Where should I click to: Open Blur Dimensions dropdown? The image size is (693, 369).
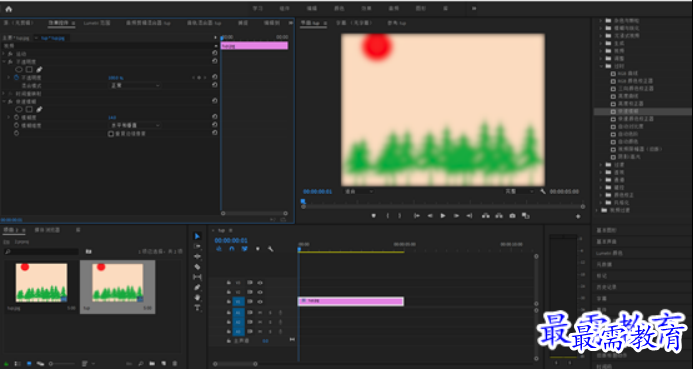coord(135,126)
